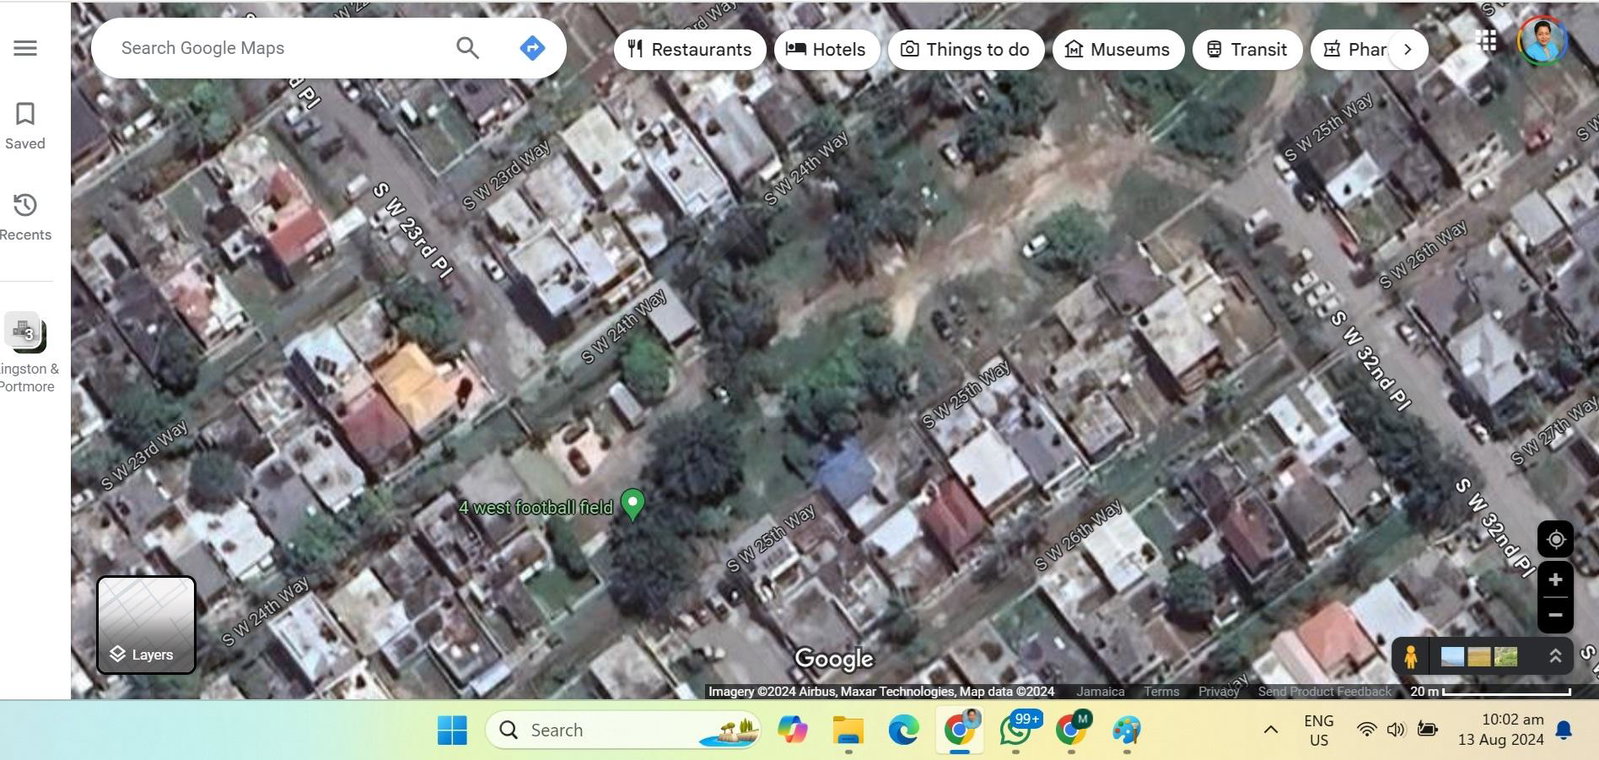1599x760 pixels.
Task: Open Privacy link
Action: [1219, 691]
